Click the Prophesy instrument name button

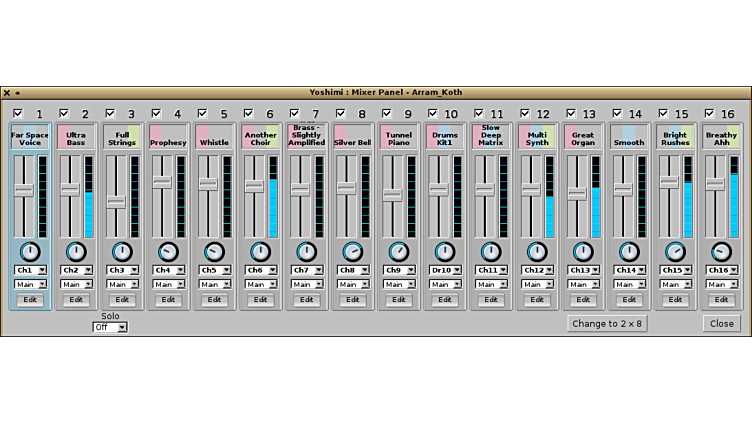(168, 139)
